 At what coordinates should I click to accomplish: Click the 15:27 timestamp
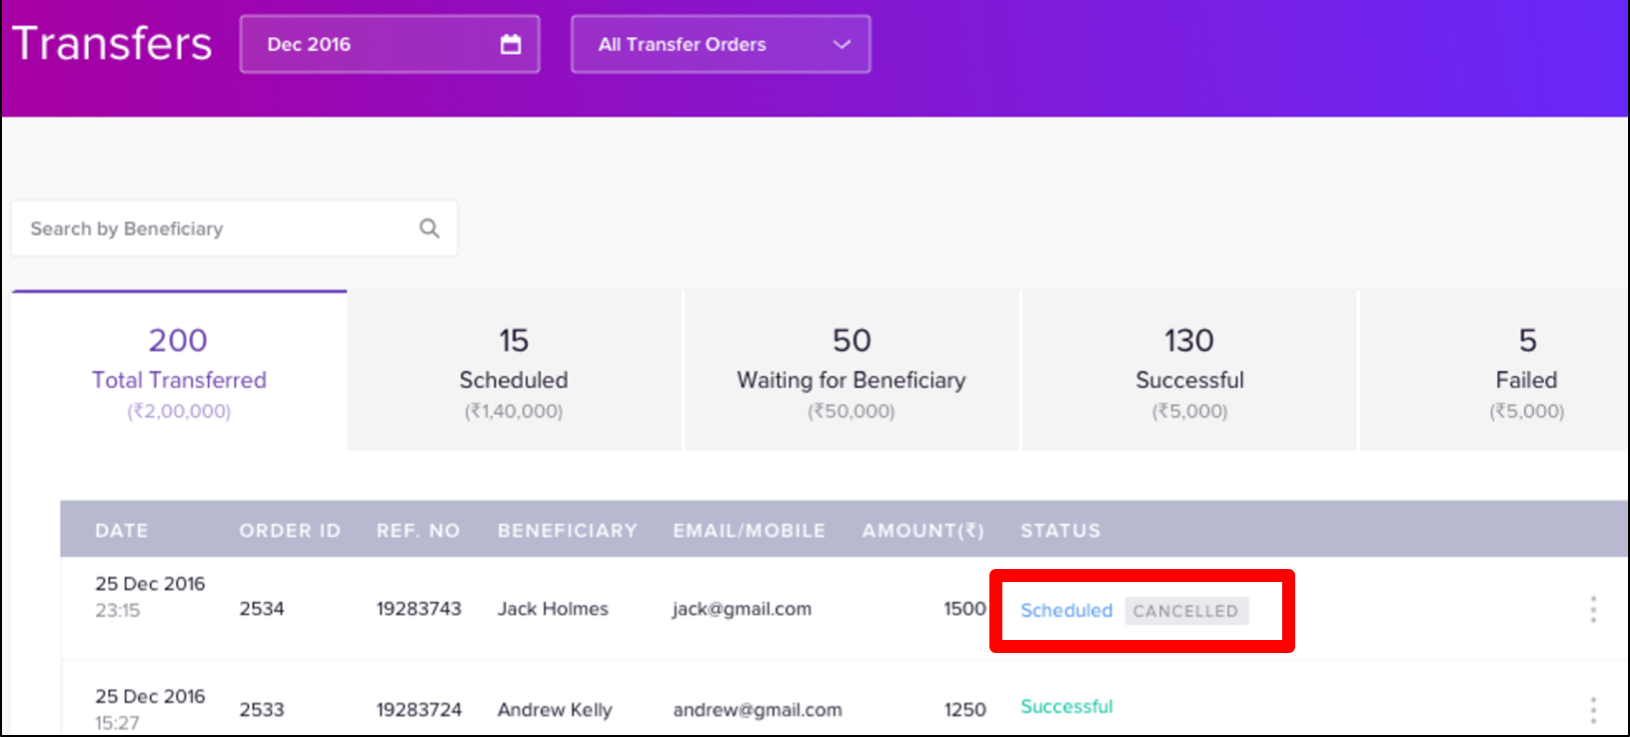[117, 723]
